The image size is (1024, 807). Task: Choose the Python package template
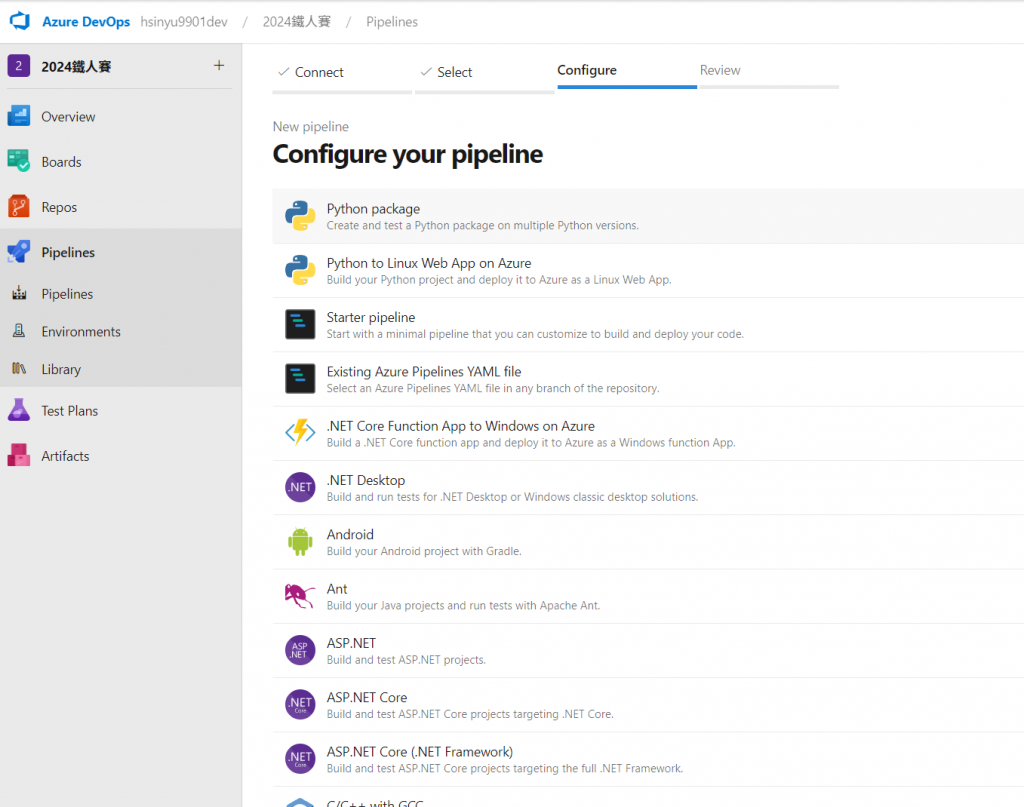pyautogui.click(x=648, y=216)
